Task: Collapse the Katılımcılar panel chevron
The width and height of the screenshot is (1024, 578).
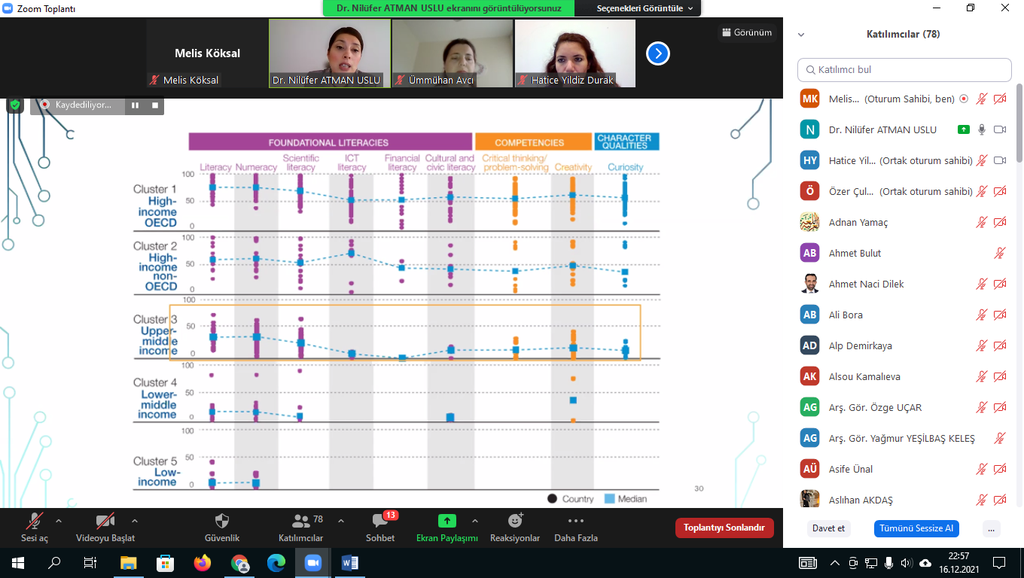Action: 801,34
